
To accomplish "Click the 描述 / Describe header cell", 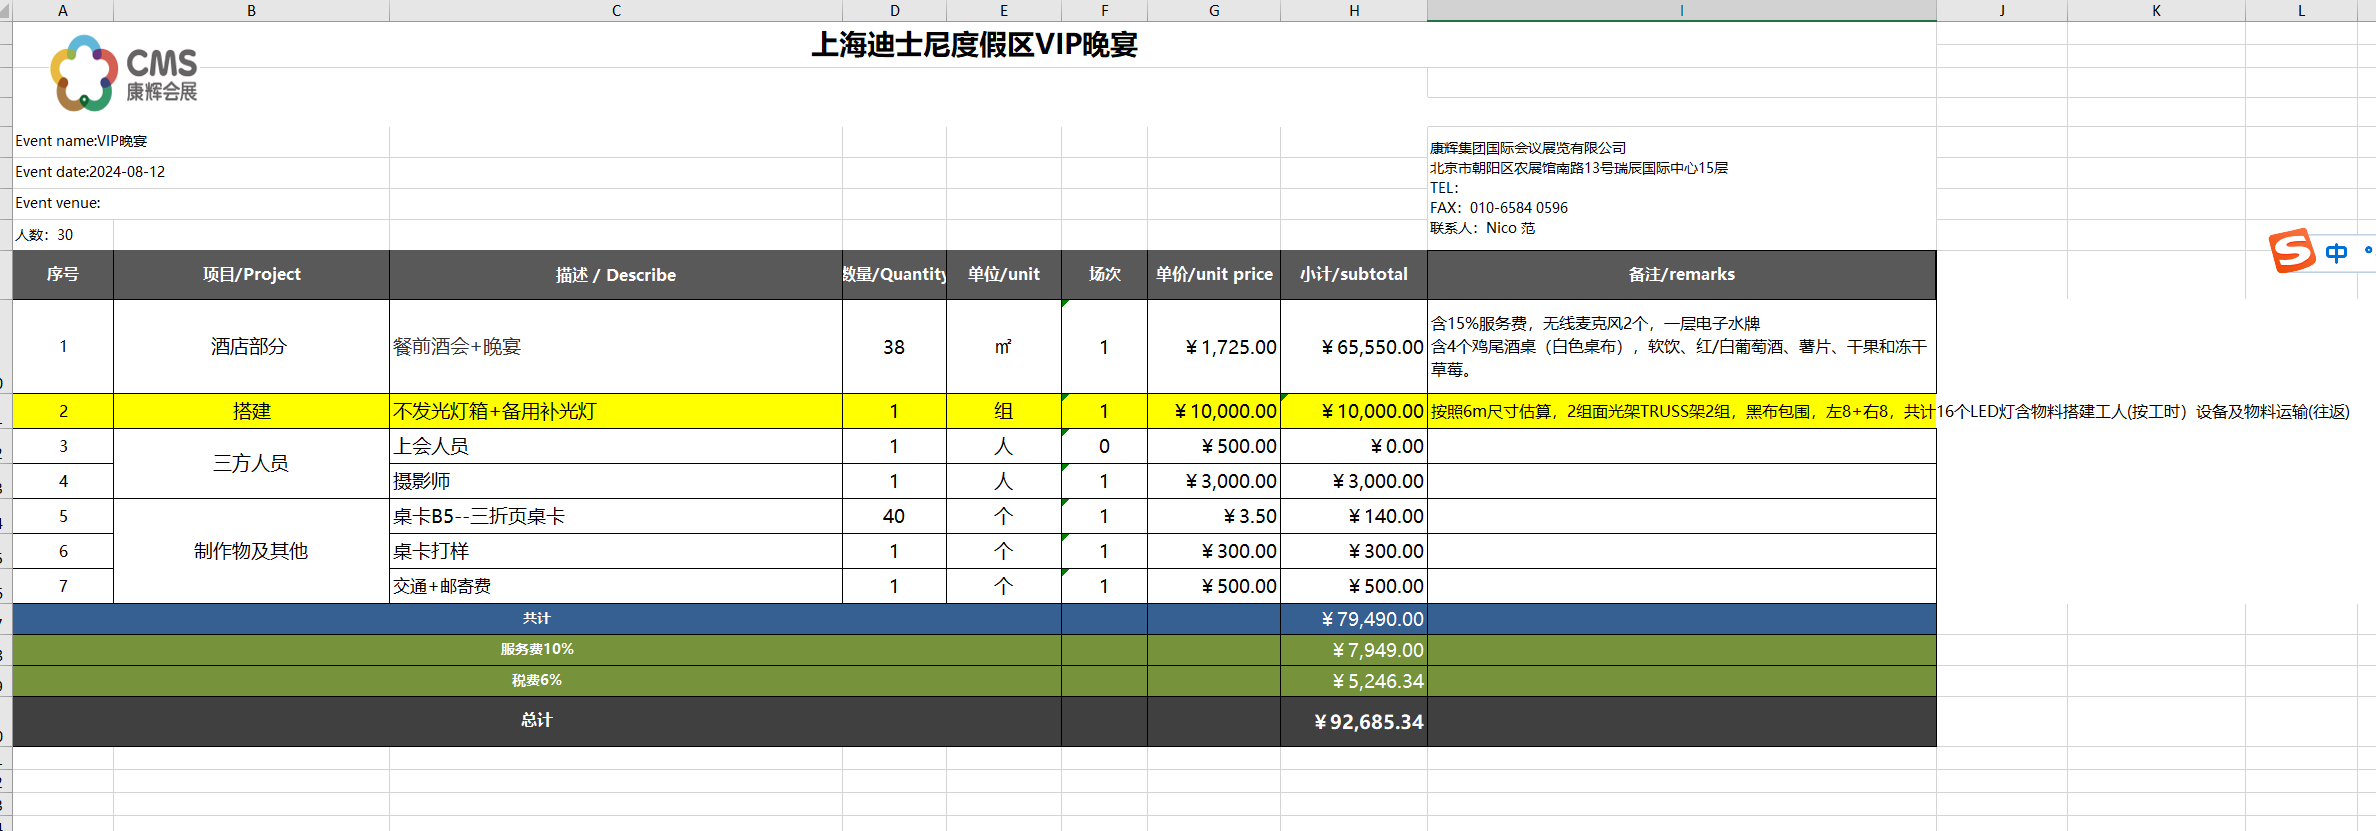I will (615, 275).
